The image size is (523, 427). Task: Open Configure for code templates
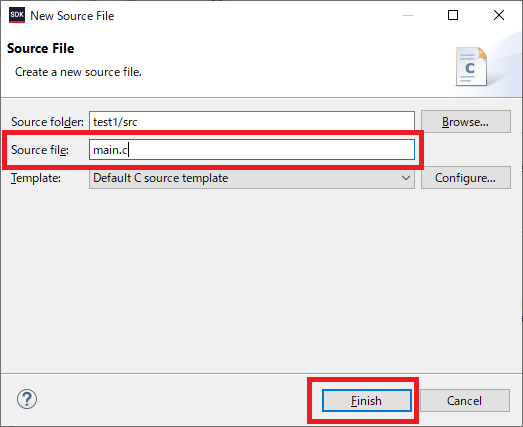point(466,178)
